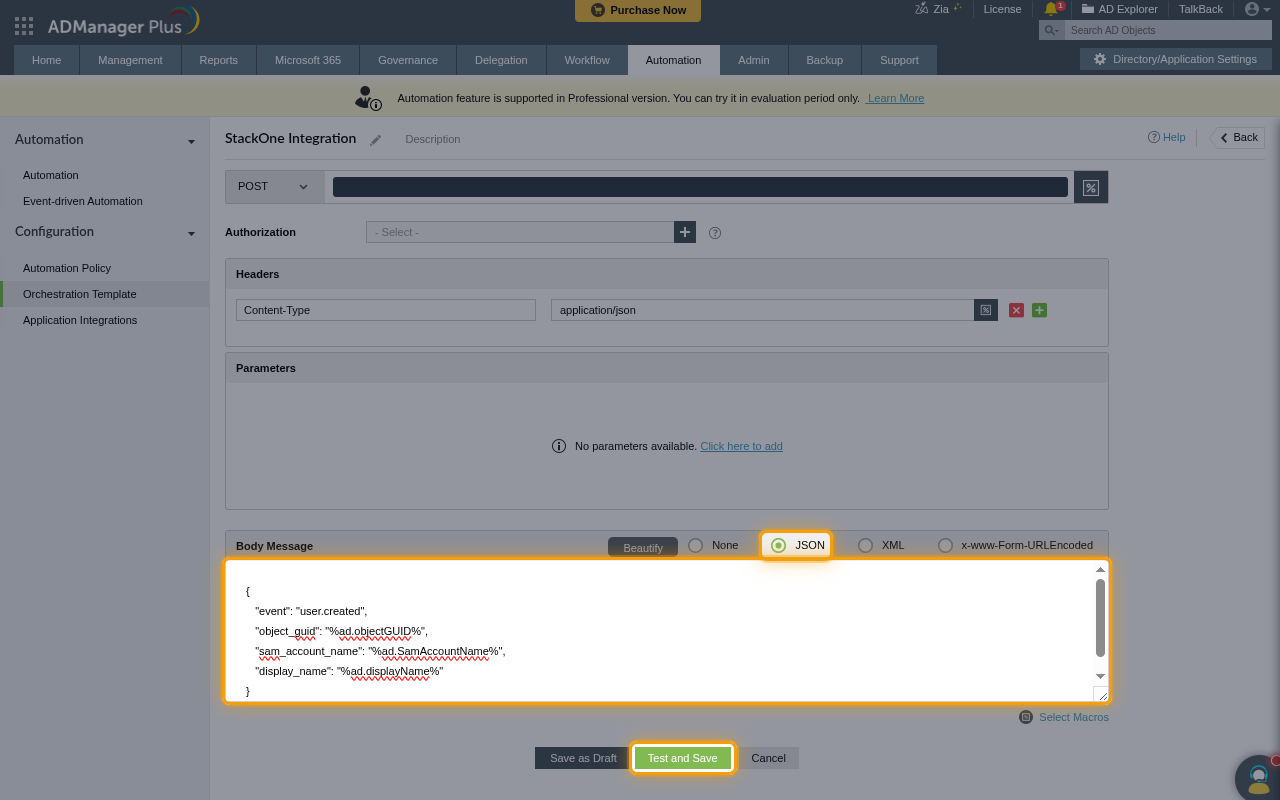Click the Cancel button
The height and width of the screenshot is (800, 1280).
coord(768,758)
